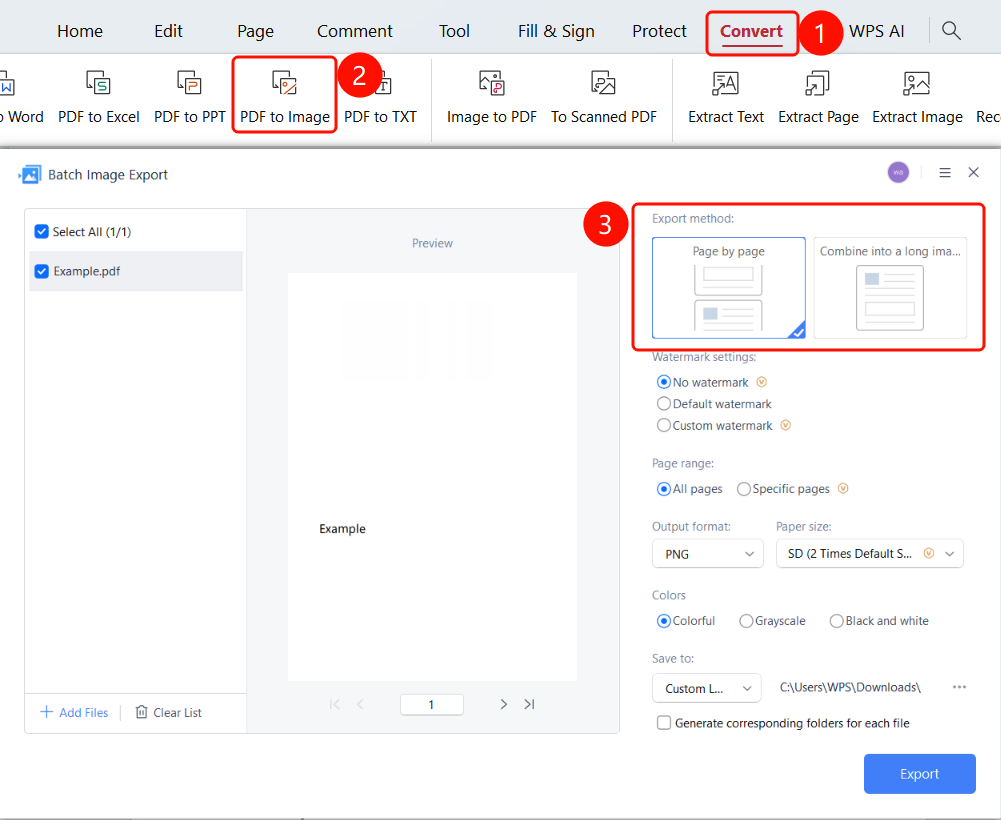
Task: Click the page number input field
Action: (x=432, y=704)
